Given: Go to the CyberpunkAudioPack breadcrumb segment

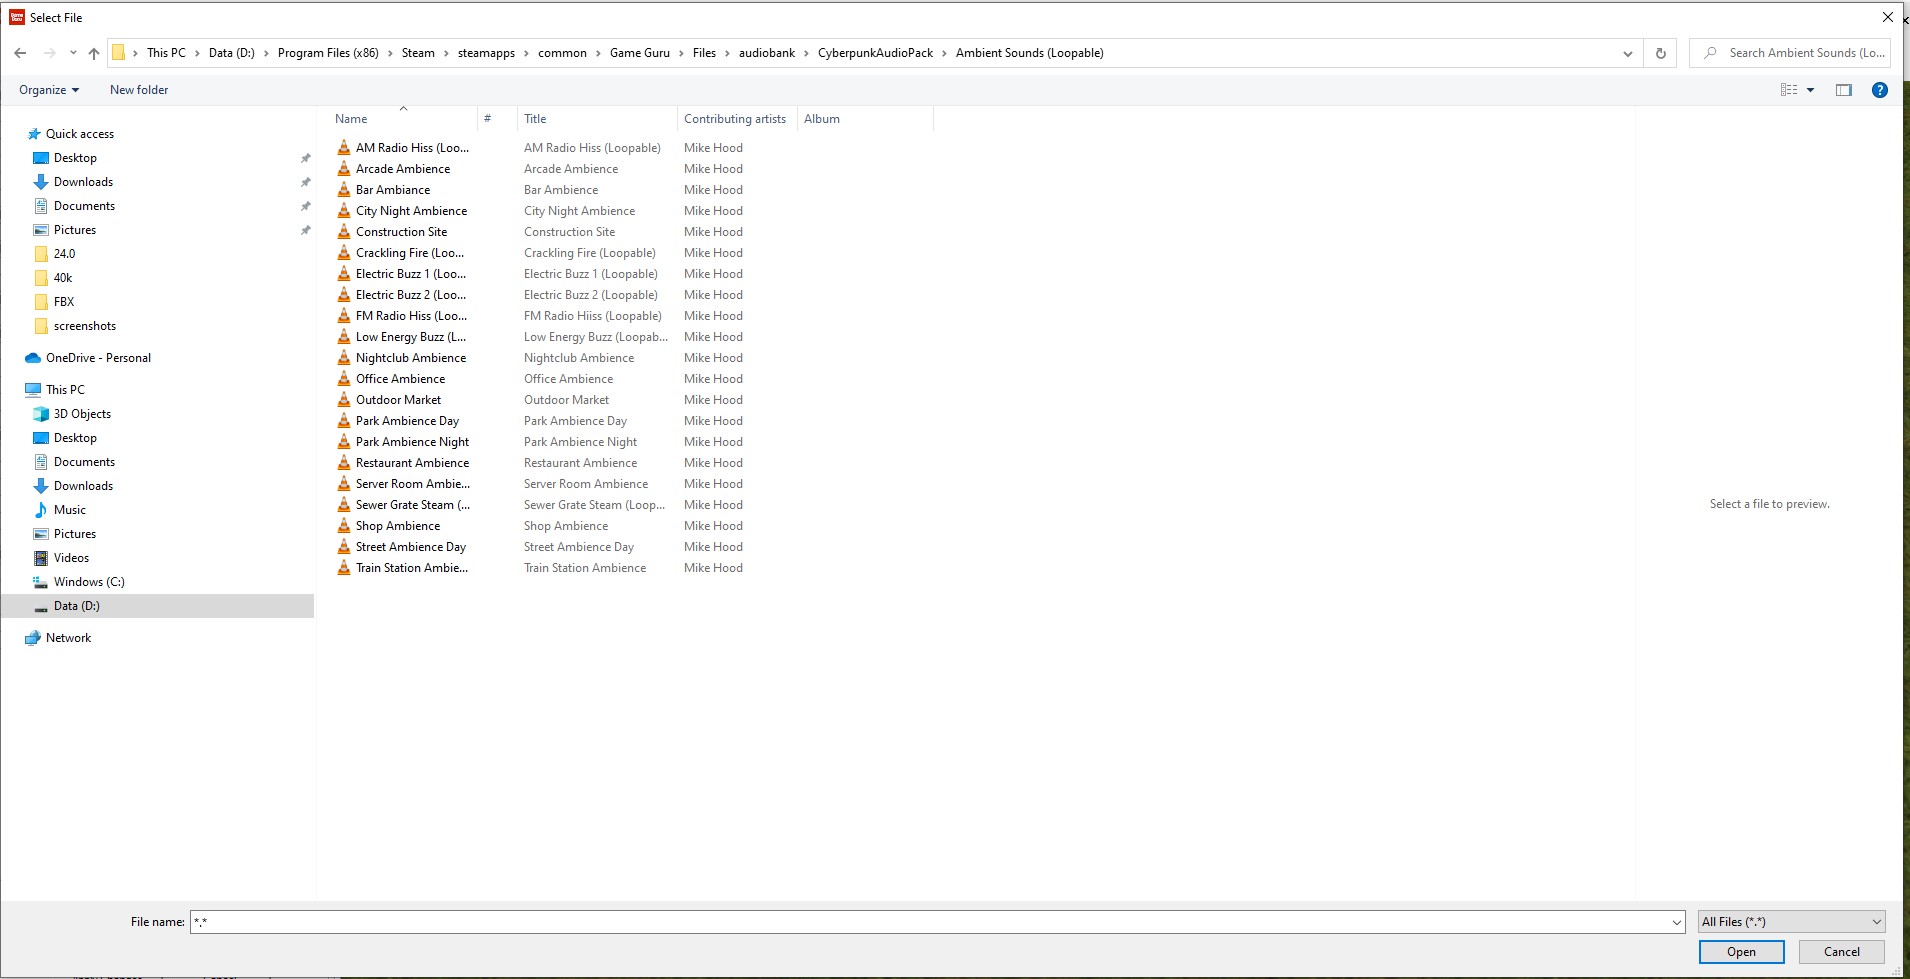Looking at the screenshot, I should (x=875, y=53).
